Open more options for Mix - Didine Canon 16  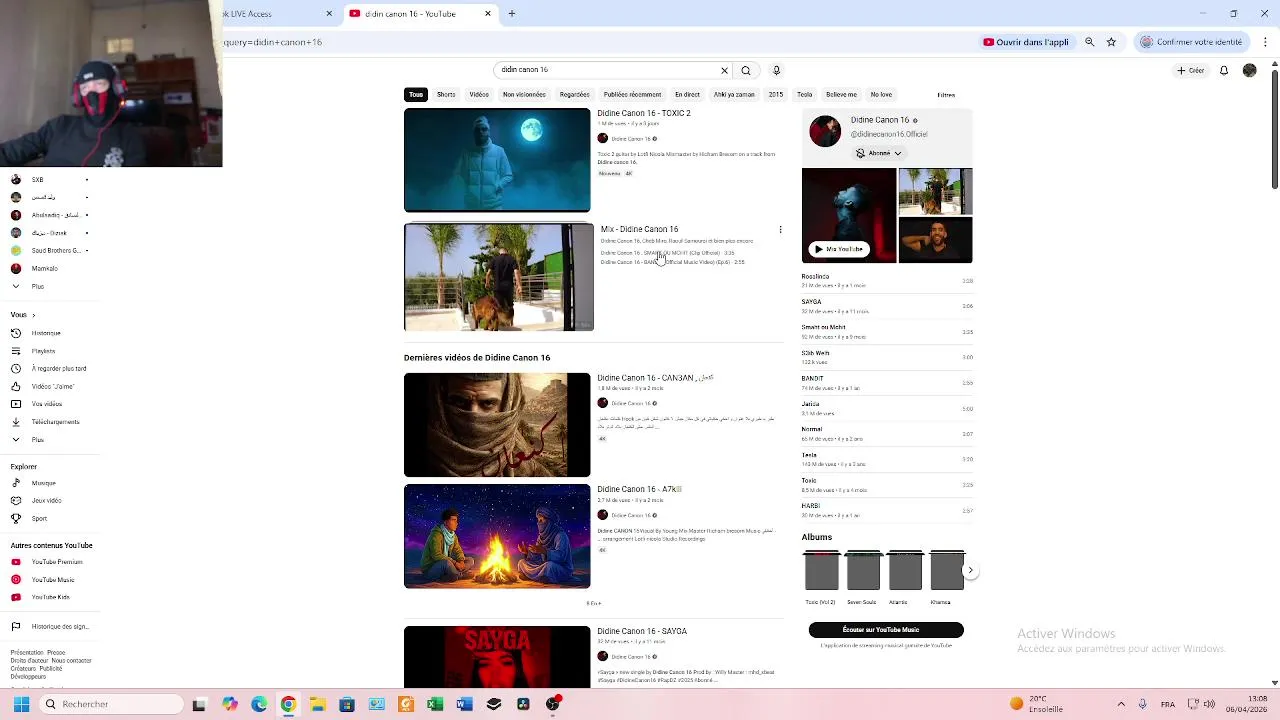click(780, 229)
